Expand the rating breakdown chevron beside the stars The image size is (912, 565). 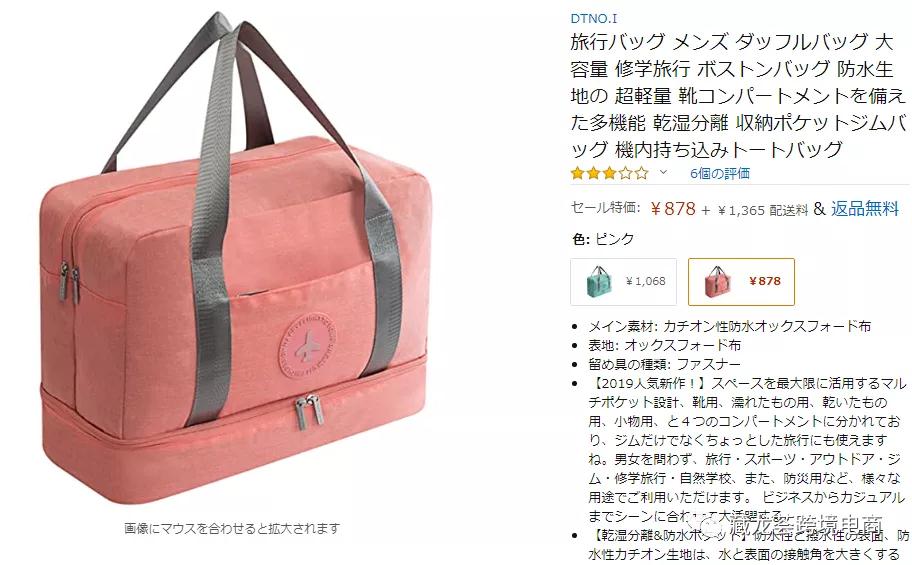(662, 172)
